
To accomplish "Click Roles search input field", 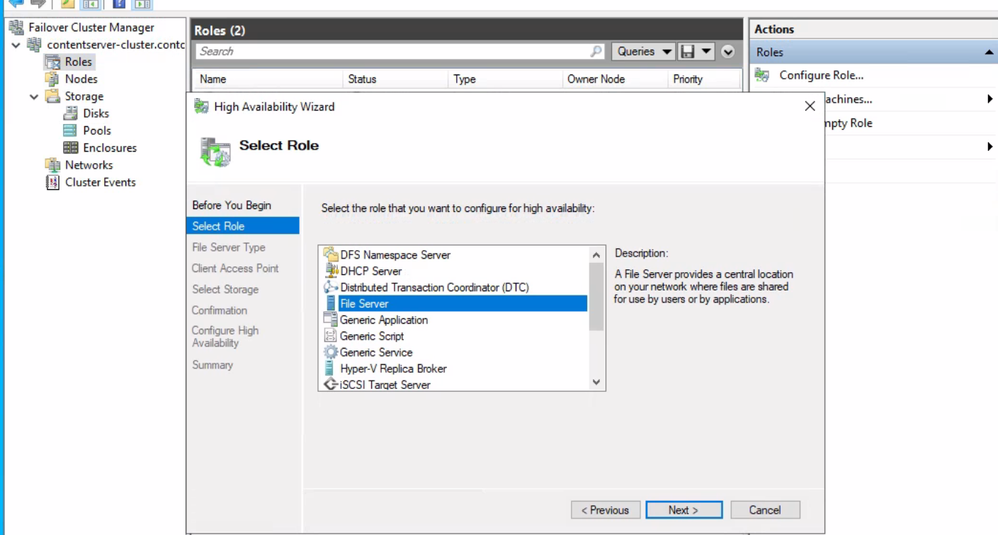I will click(x=391, y=52).
